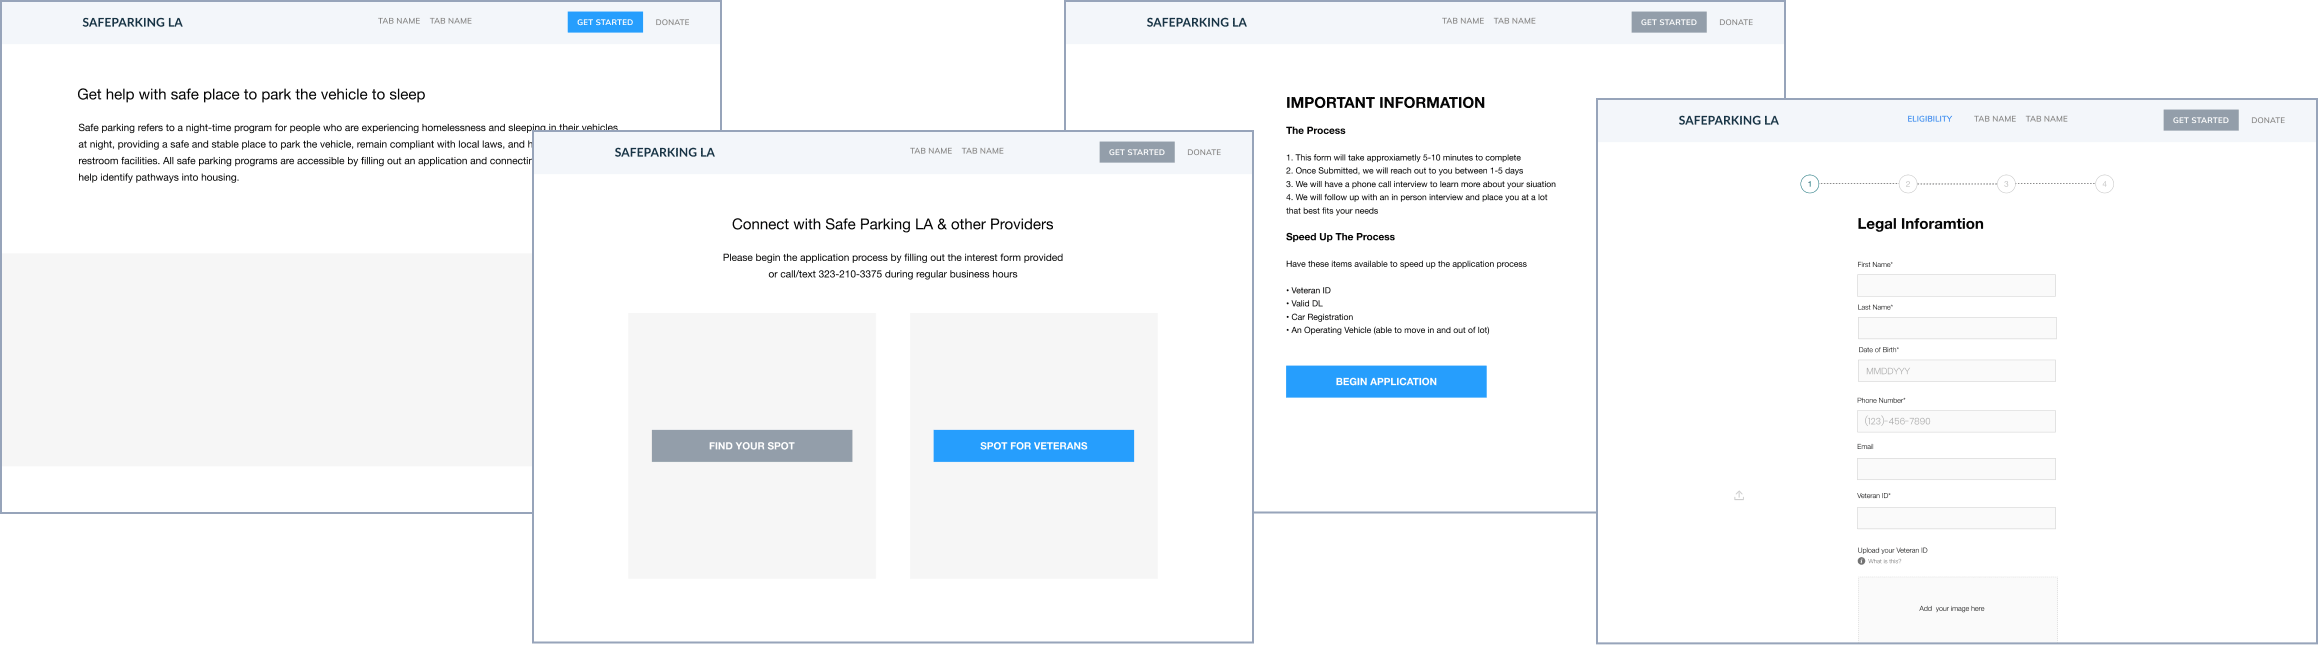The image size is (2318, 645).
Task: Click the upload icon left of Veteran ID
Action: [x=1739, y=496]
